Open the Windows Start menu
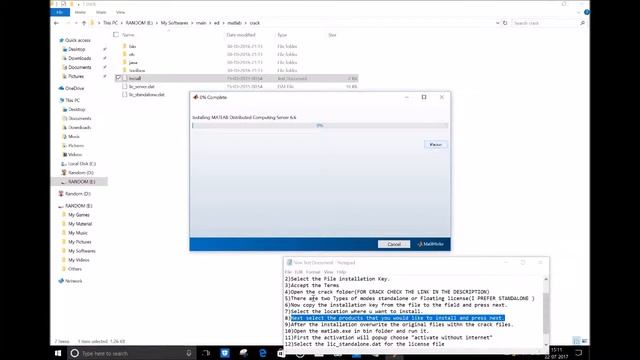 pyautogui.click(x=58, y=353)
